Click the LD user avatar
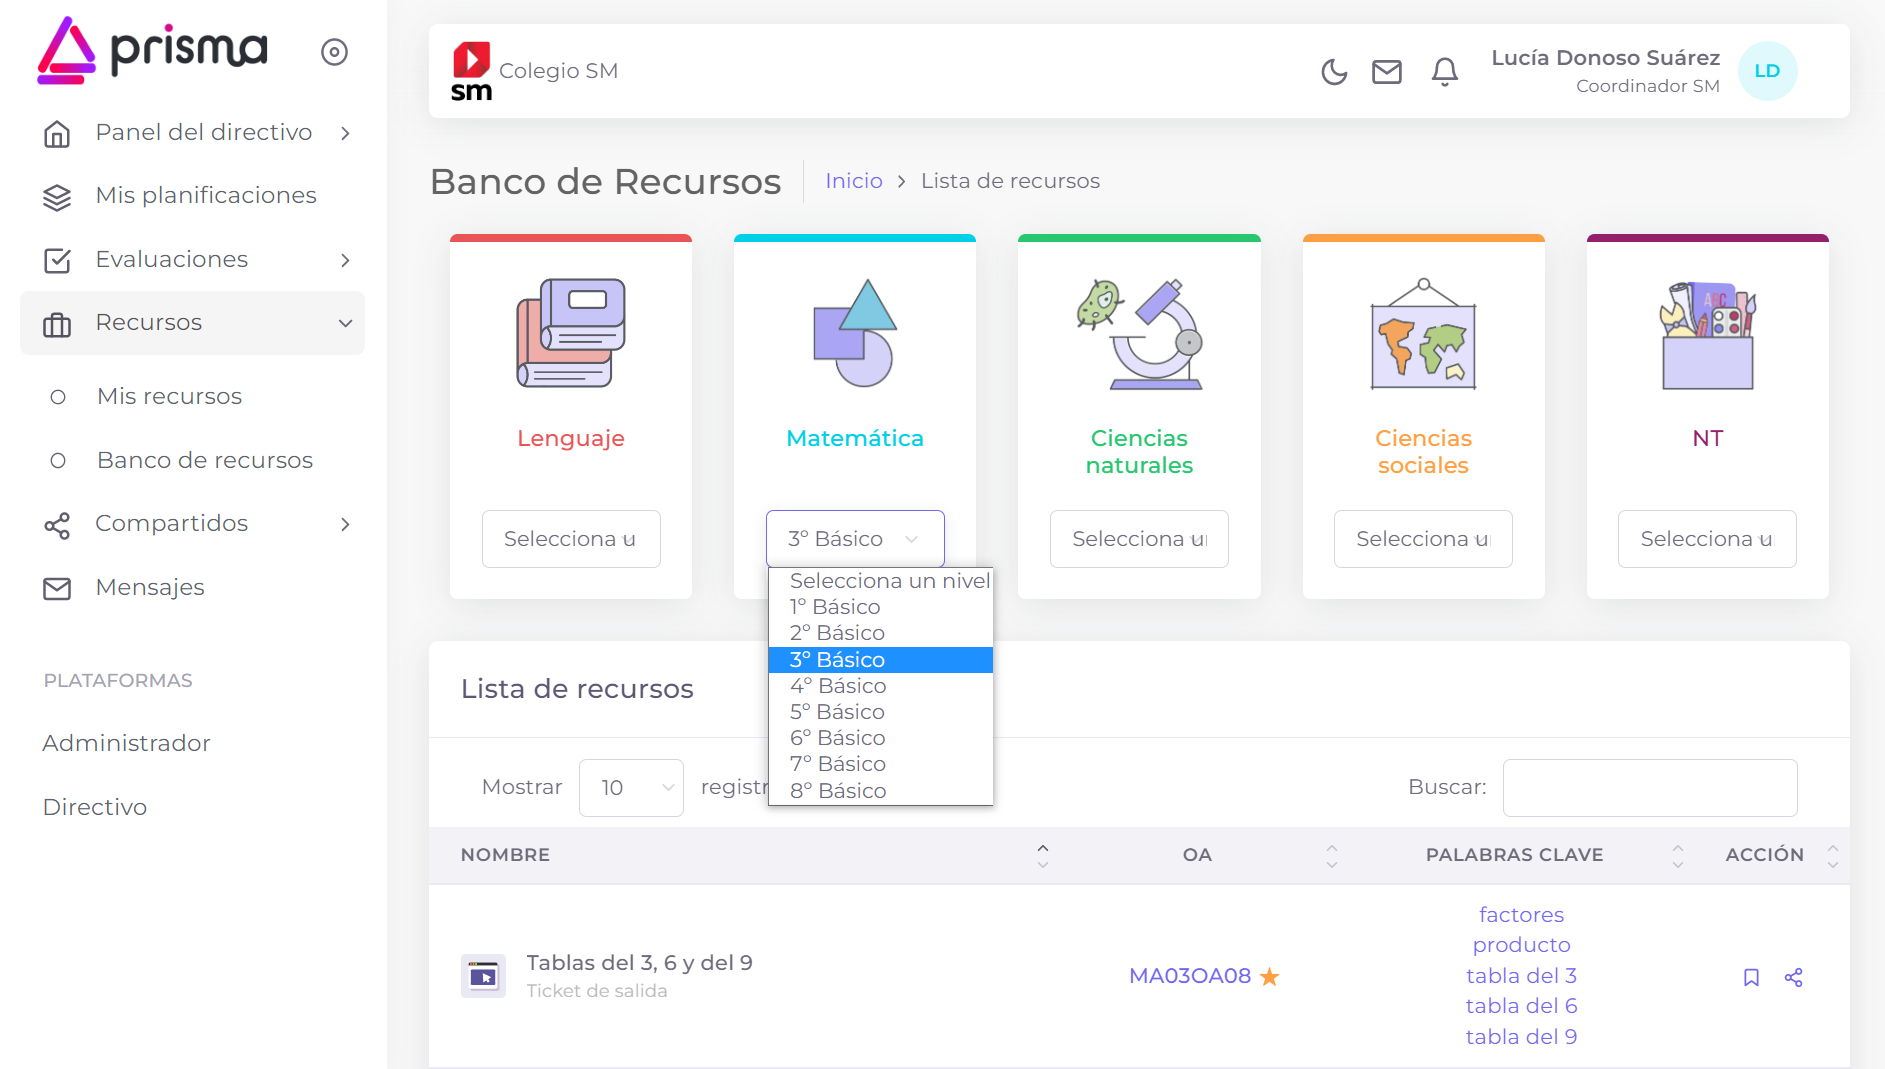 [1767, 71]
